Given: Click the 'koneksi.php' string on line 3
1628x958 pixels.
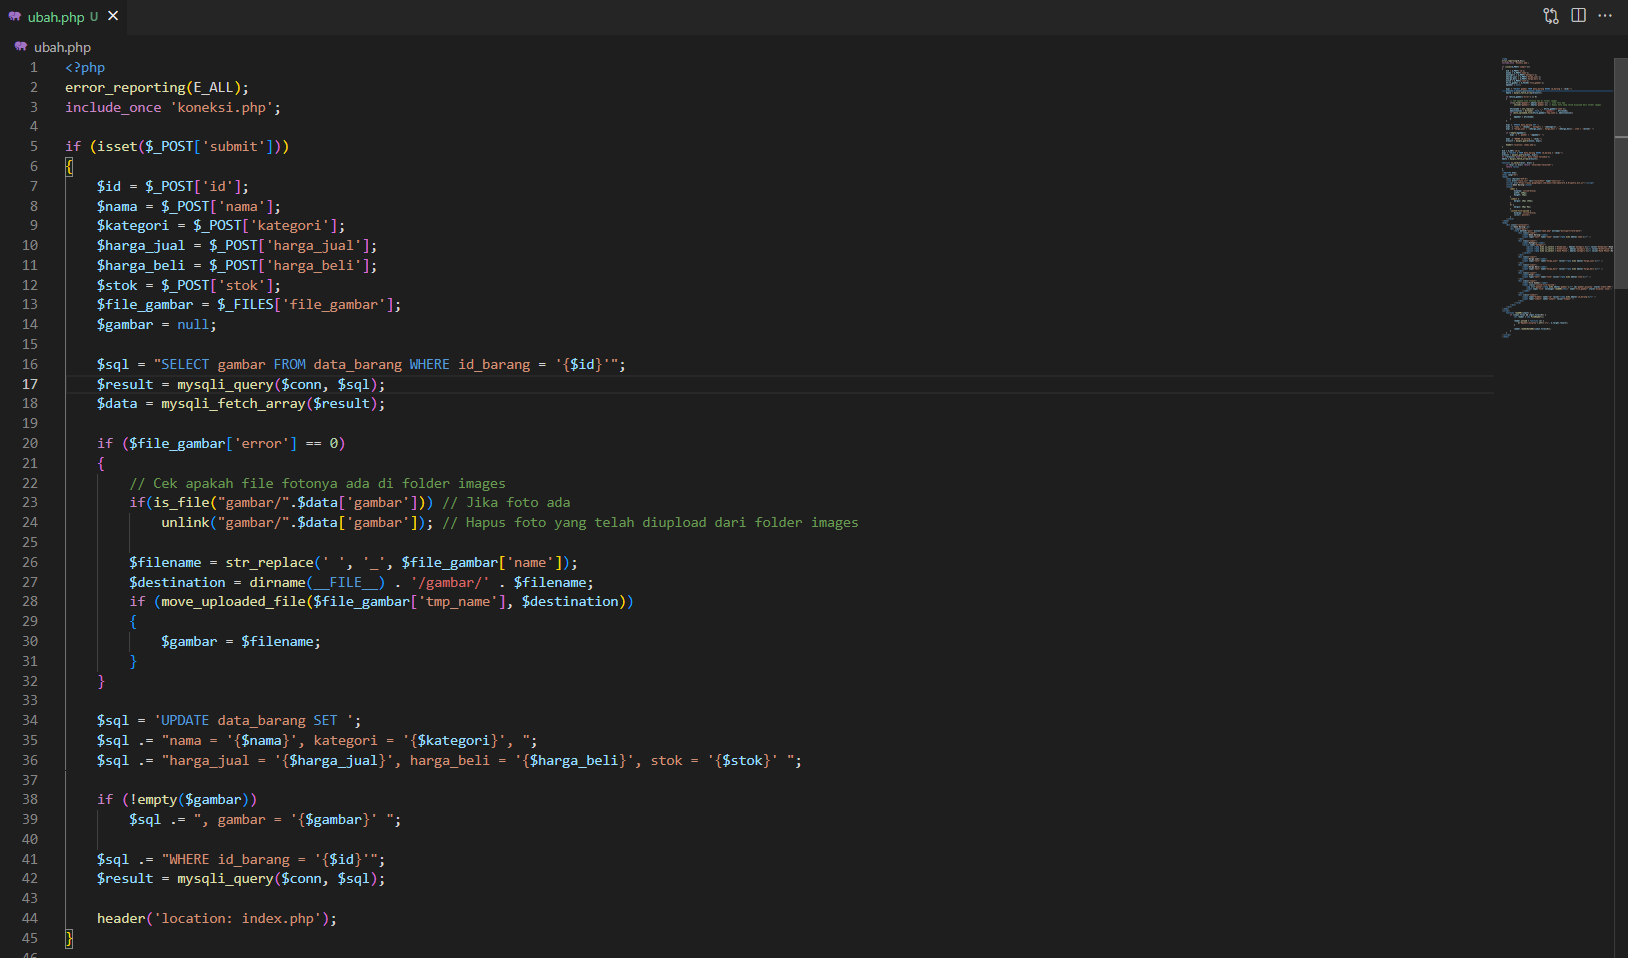Looking at the screenshot, I should click(222, 108).
